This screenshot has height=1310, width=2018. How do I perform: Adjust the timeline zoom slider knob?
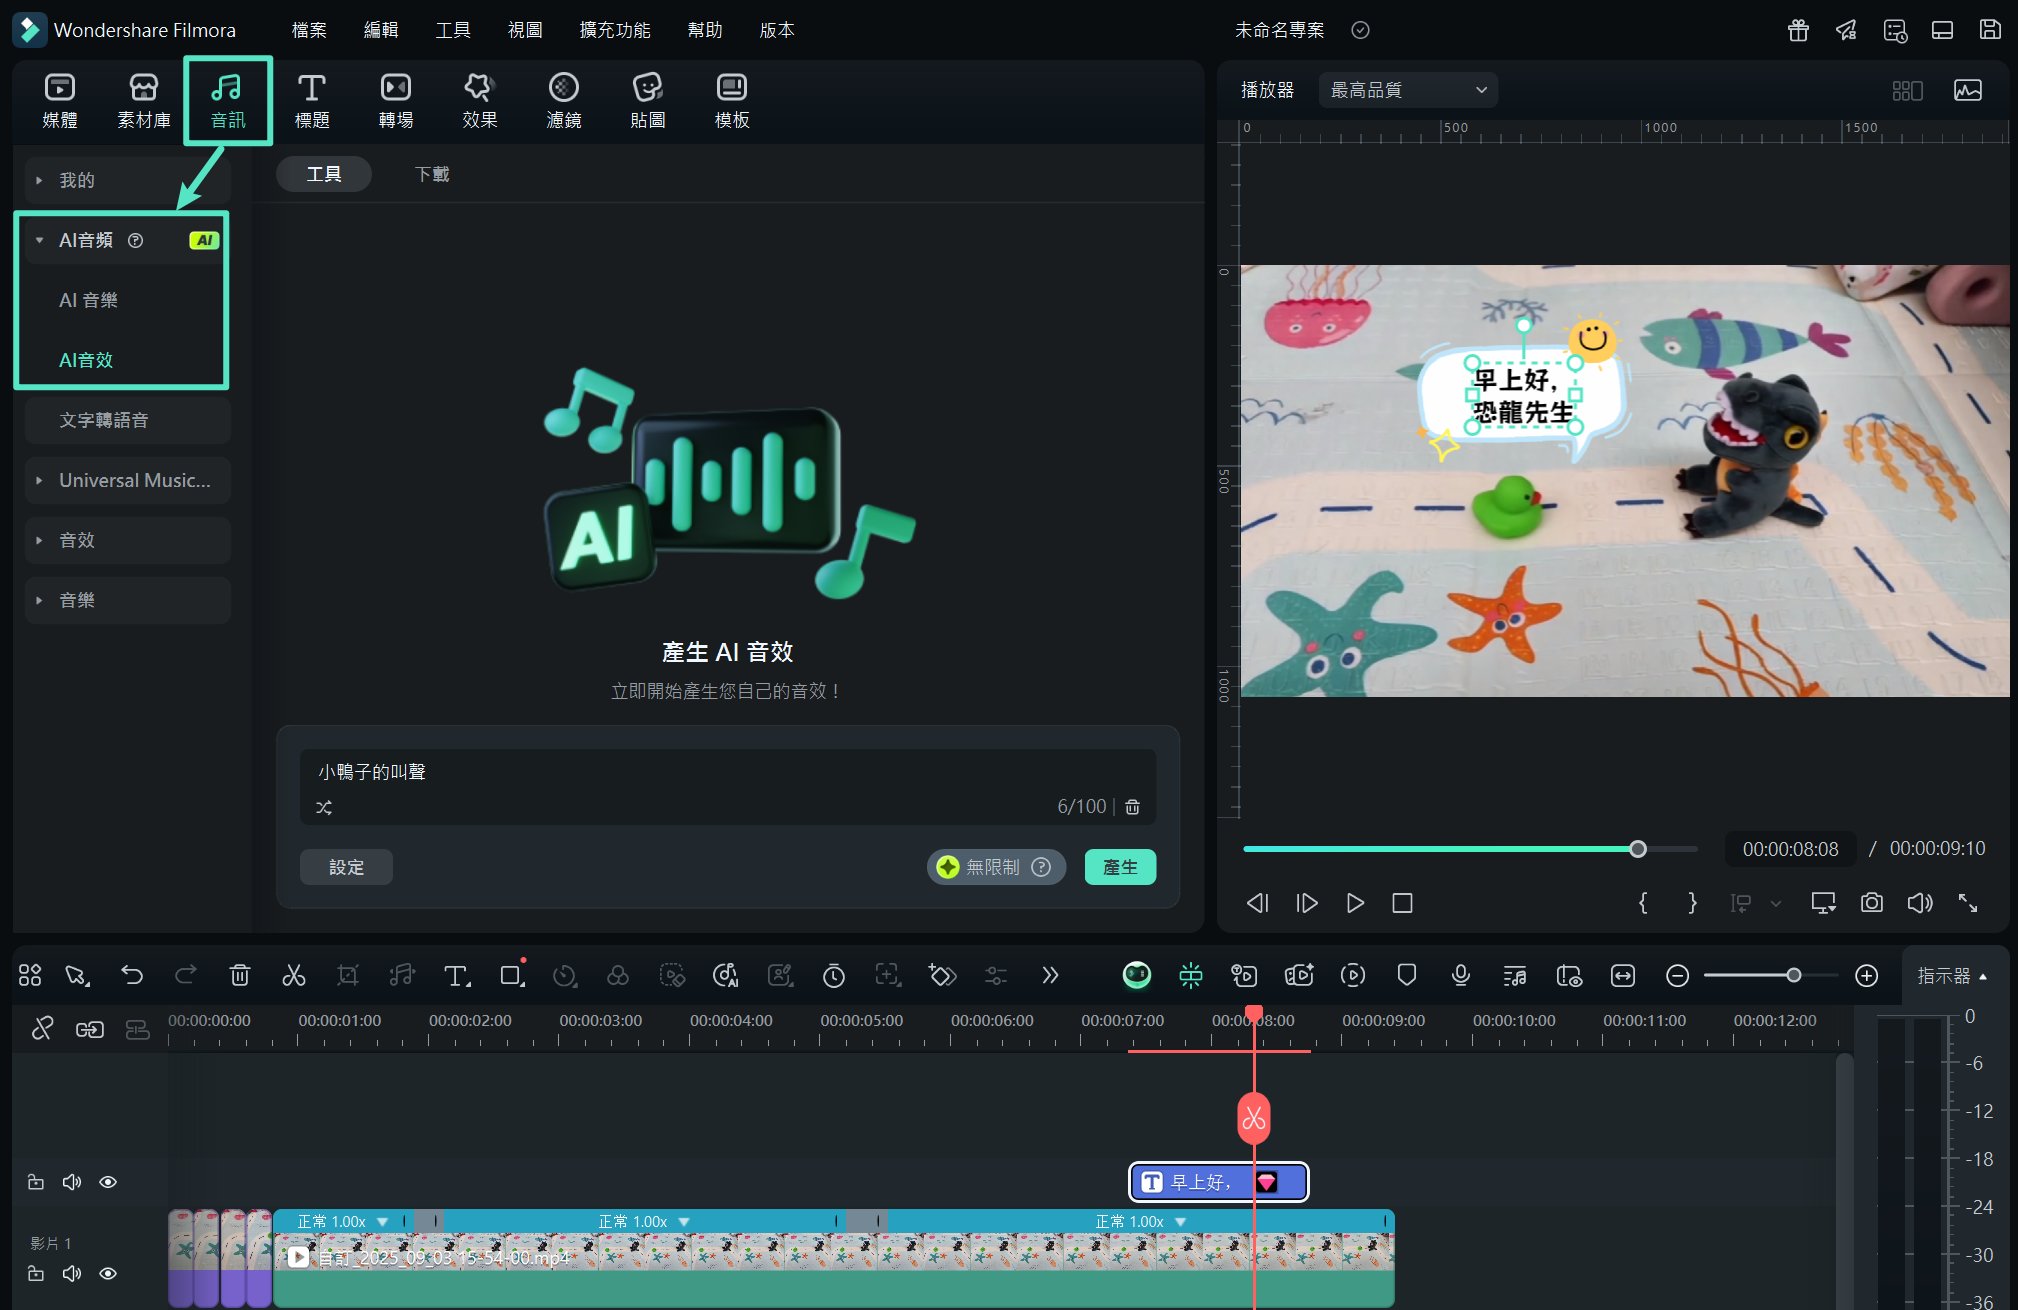click(x=1794, y=975)
